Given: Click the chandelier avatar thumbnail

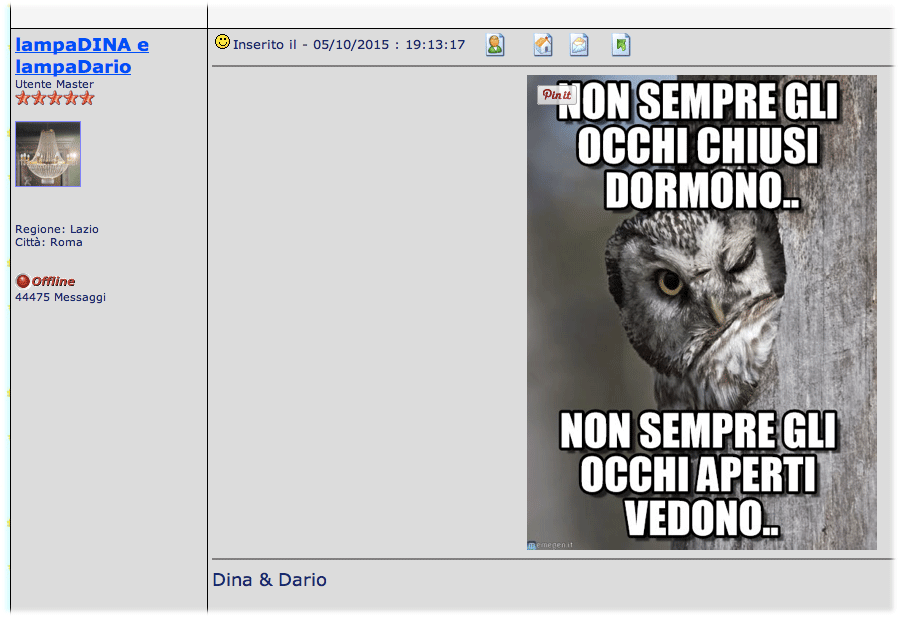Looking at the screenshot, I should point(48,154).
